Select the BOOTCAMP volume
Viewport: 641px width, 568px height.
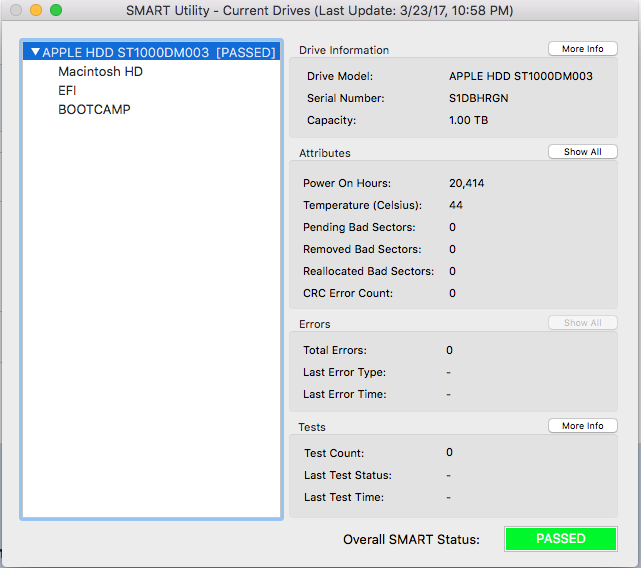pyautogui.click(x=94, y=110)
